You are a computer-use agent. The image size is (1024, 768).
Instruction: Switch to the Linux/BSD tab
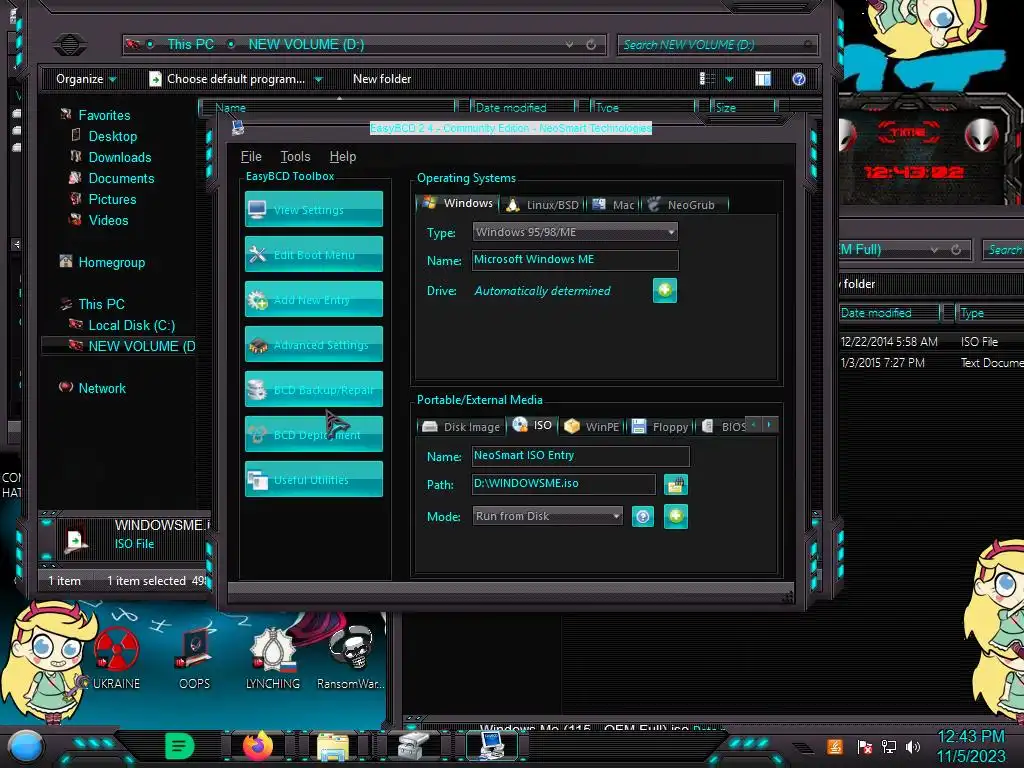click(543, 205)
